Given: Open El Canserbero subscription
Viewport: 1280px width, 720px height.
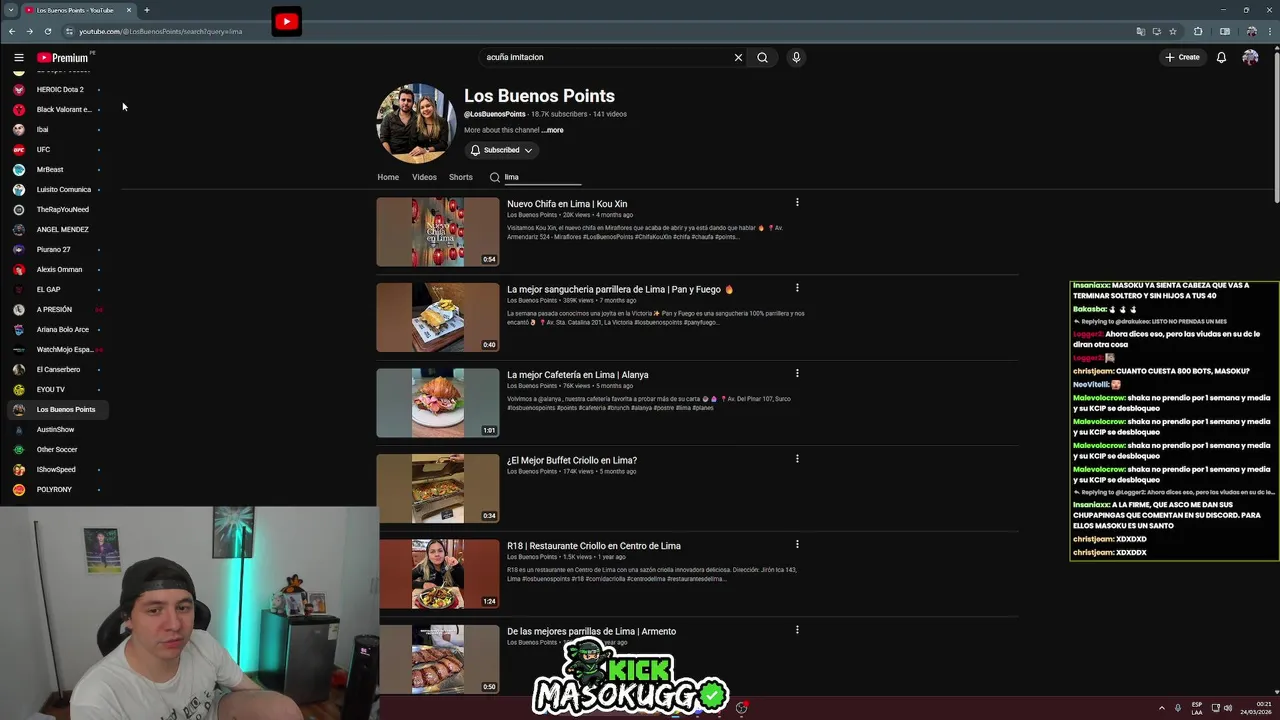Looking at the screenshot, I should tap(58, 369).
